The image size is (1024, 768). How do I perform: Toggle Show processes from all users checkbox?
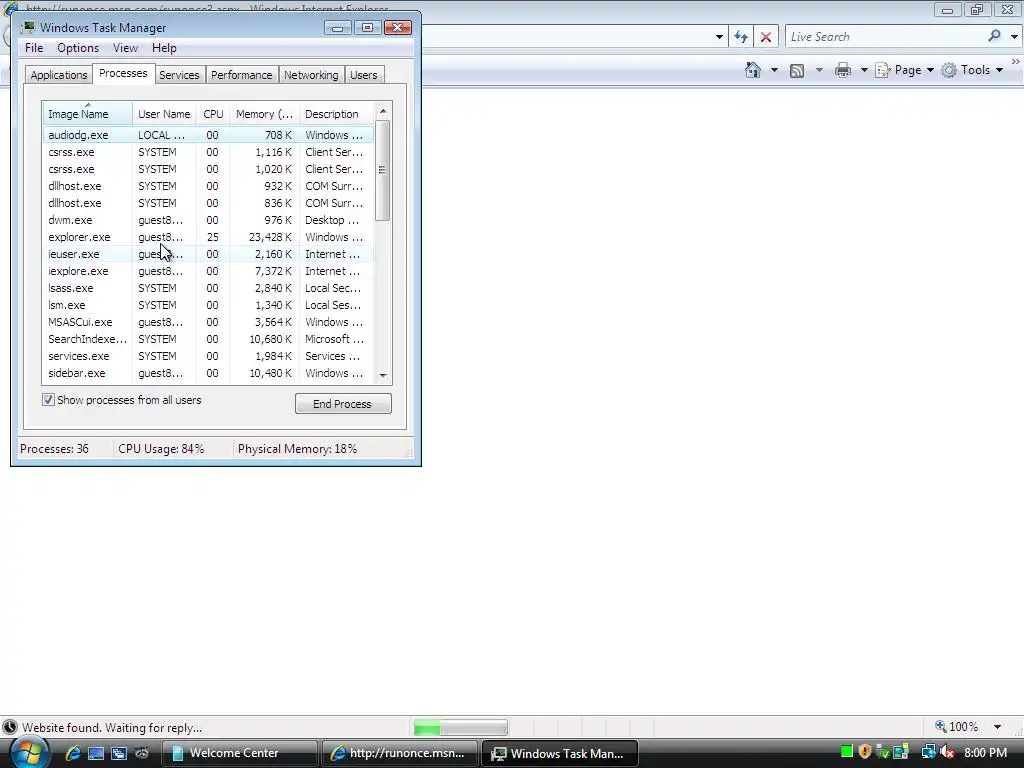point(48,400)
